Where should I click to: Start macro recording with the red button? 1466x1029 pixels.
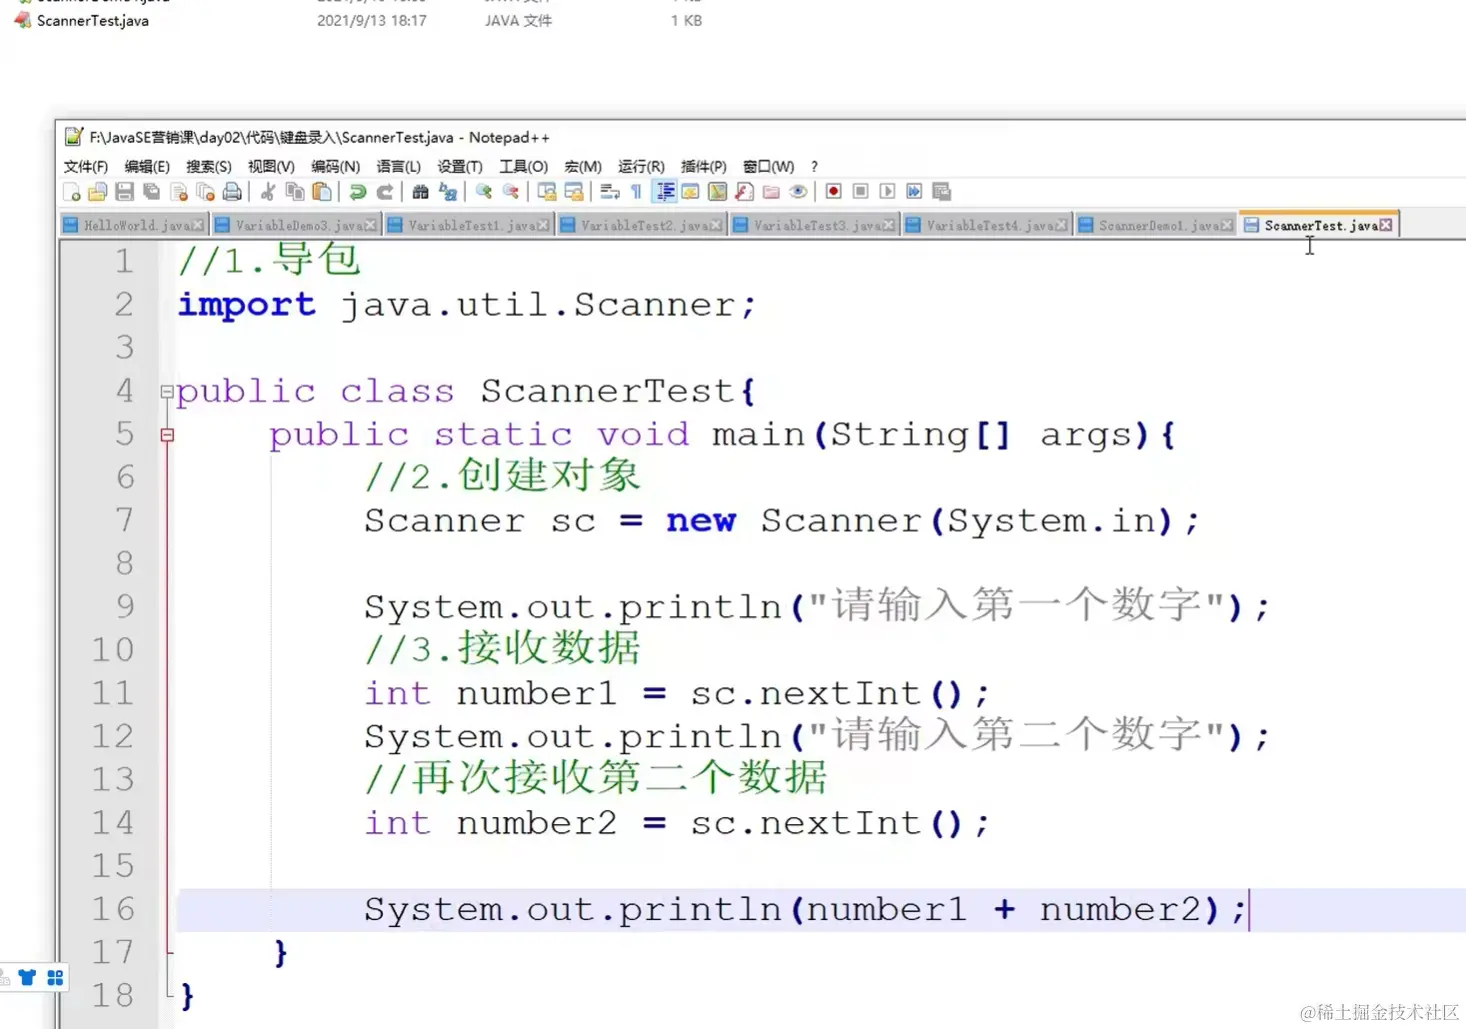click(x=834, y=192)
